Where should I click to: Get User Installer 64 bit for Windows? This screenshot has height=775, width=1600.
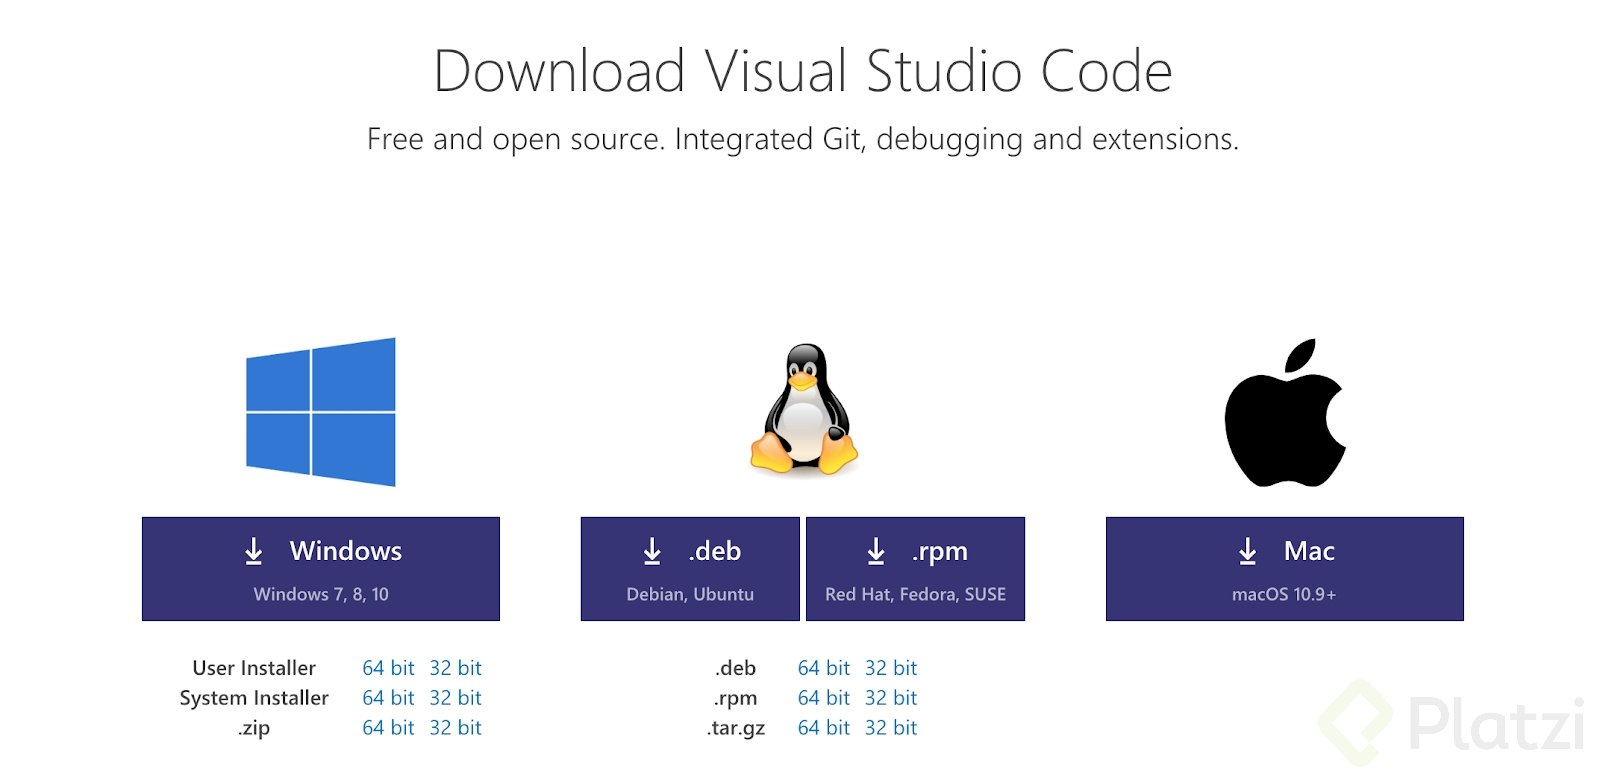388,668
